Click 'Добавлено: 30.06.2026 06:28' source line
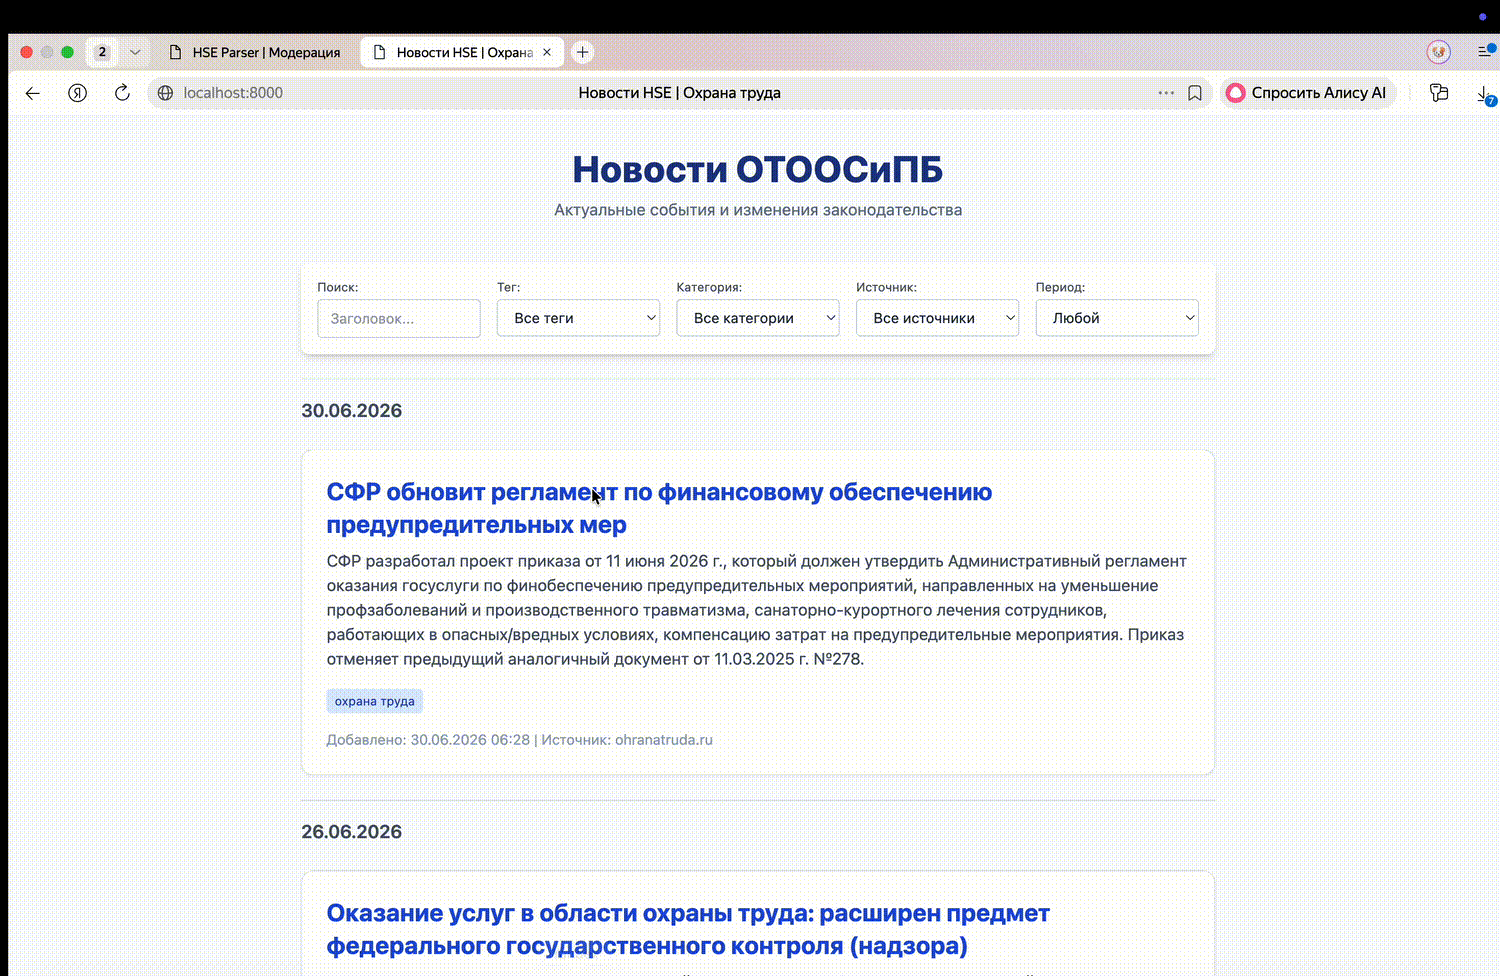The height and width of the screenshot is (976, 1500). pyautogui.click(x=519, y=740)
